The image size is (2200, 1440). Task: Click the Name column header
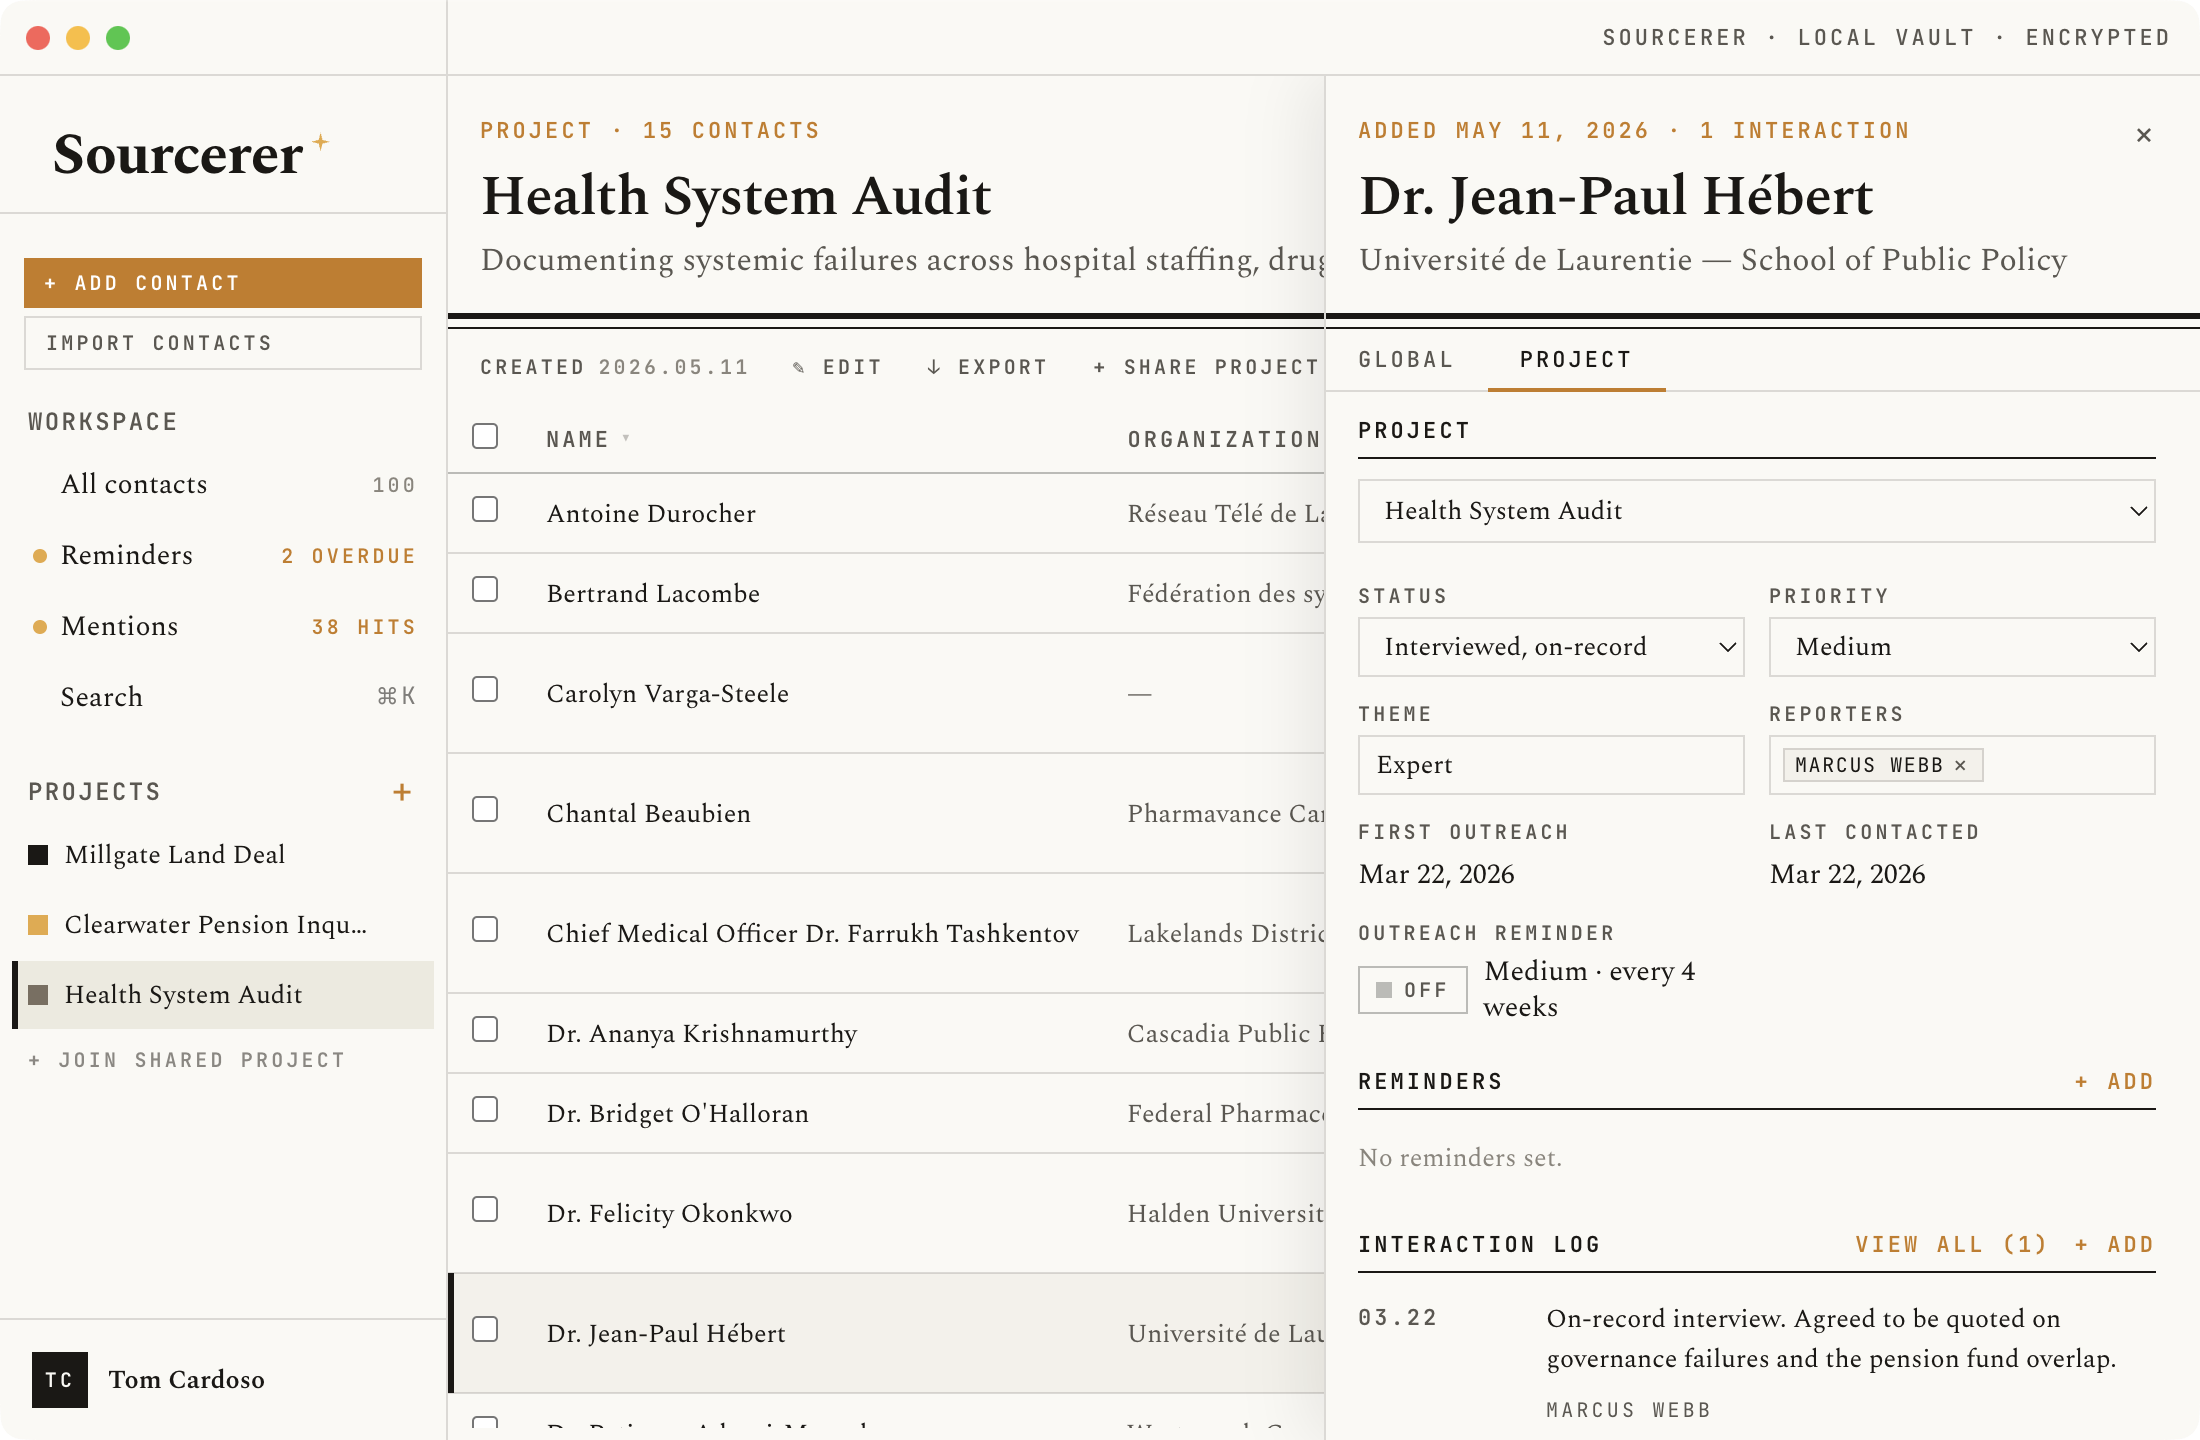point(577,439)
